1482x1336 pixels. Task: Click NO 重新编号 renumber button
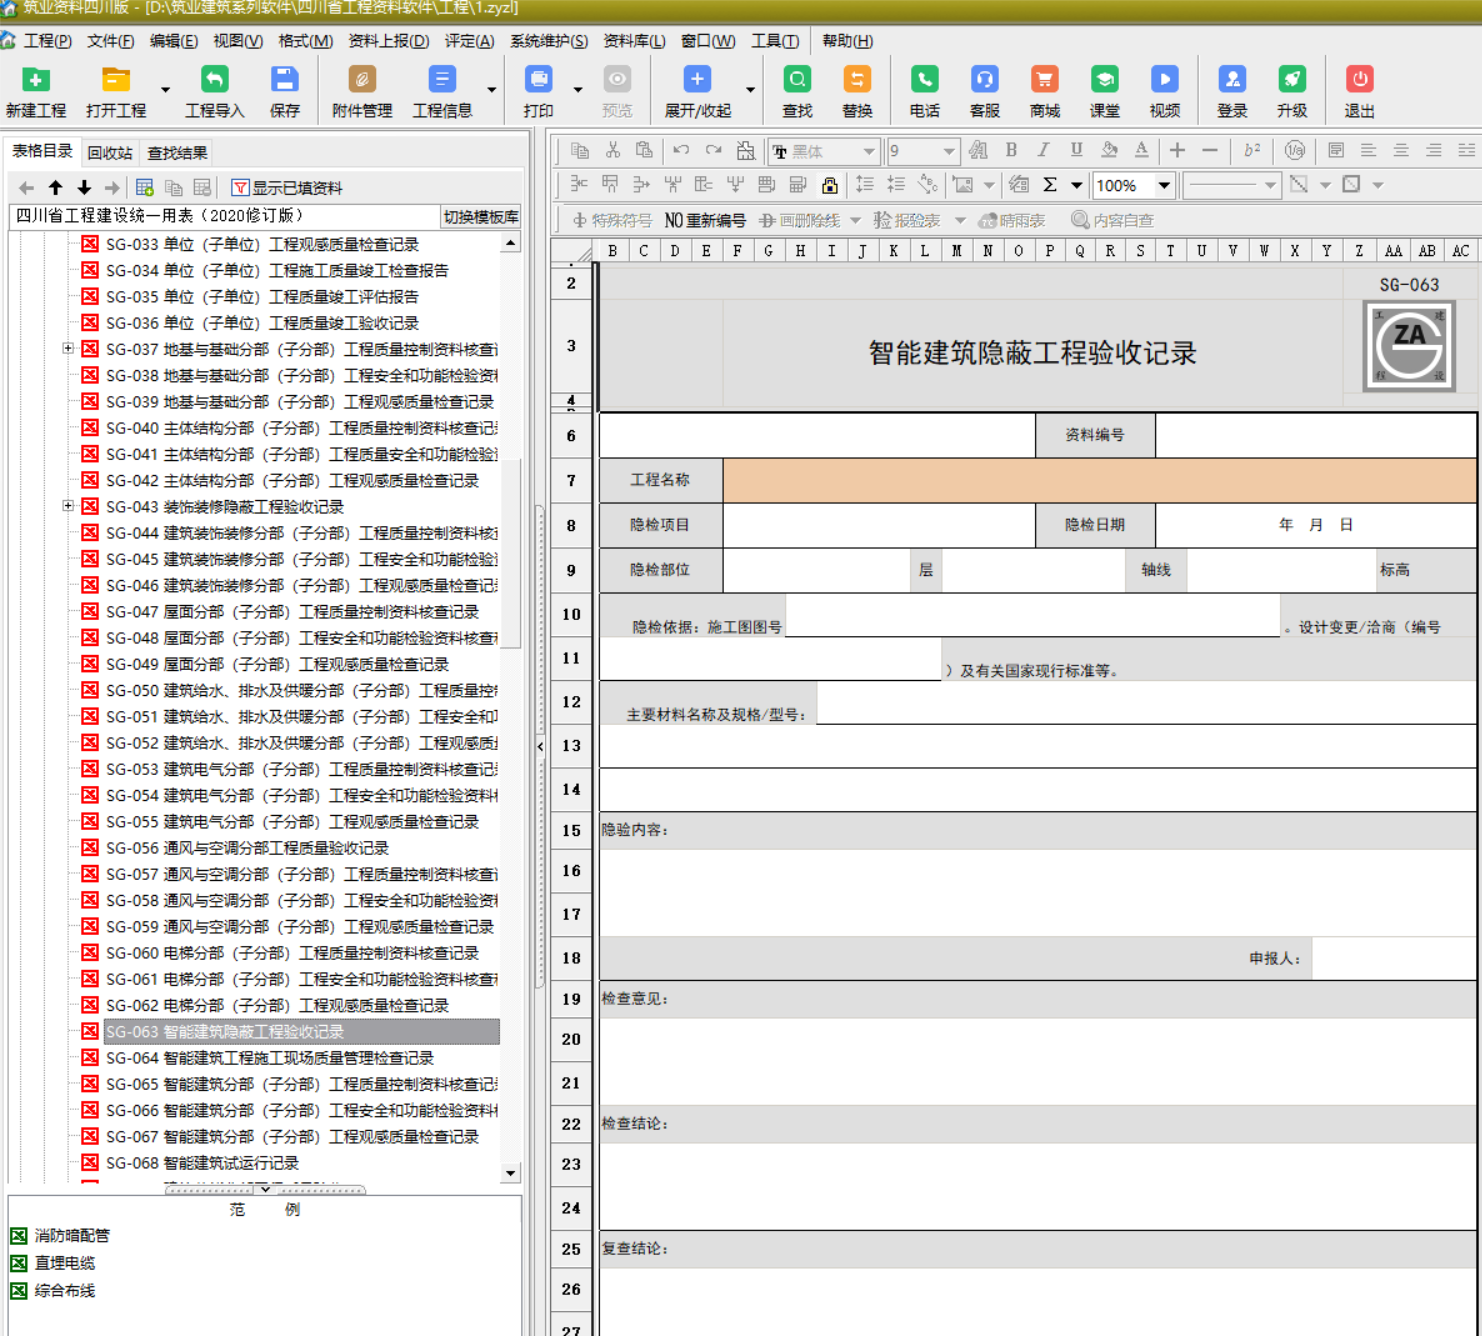[705, 221]
